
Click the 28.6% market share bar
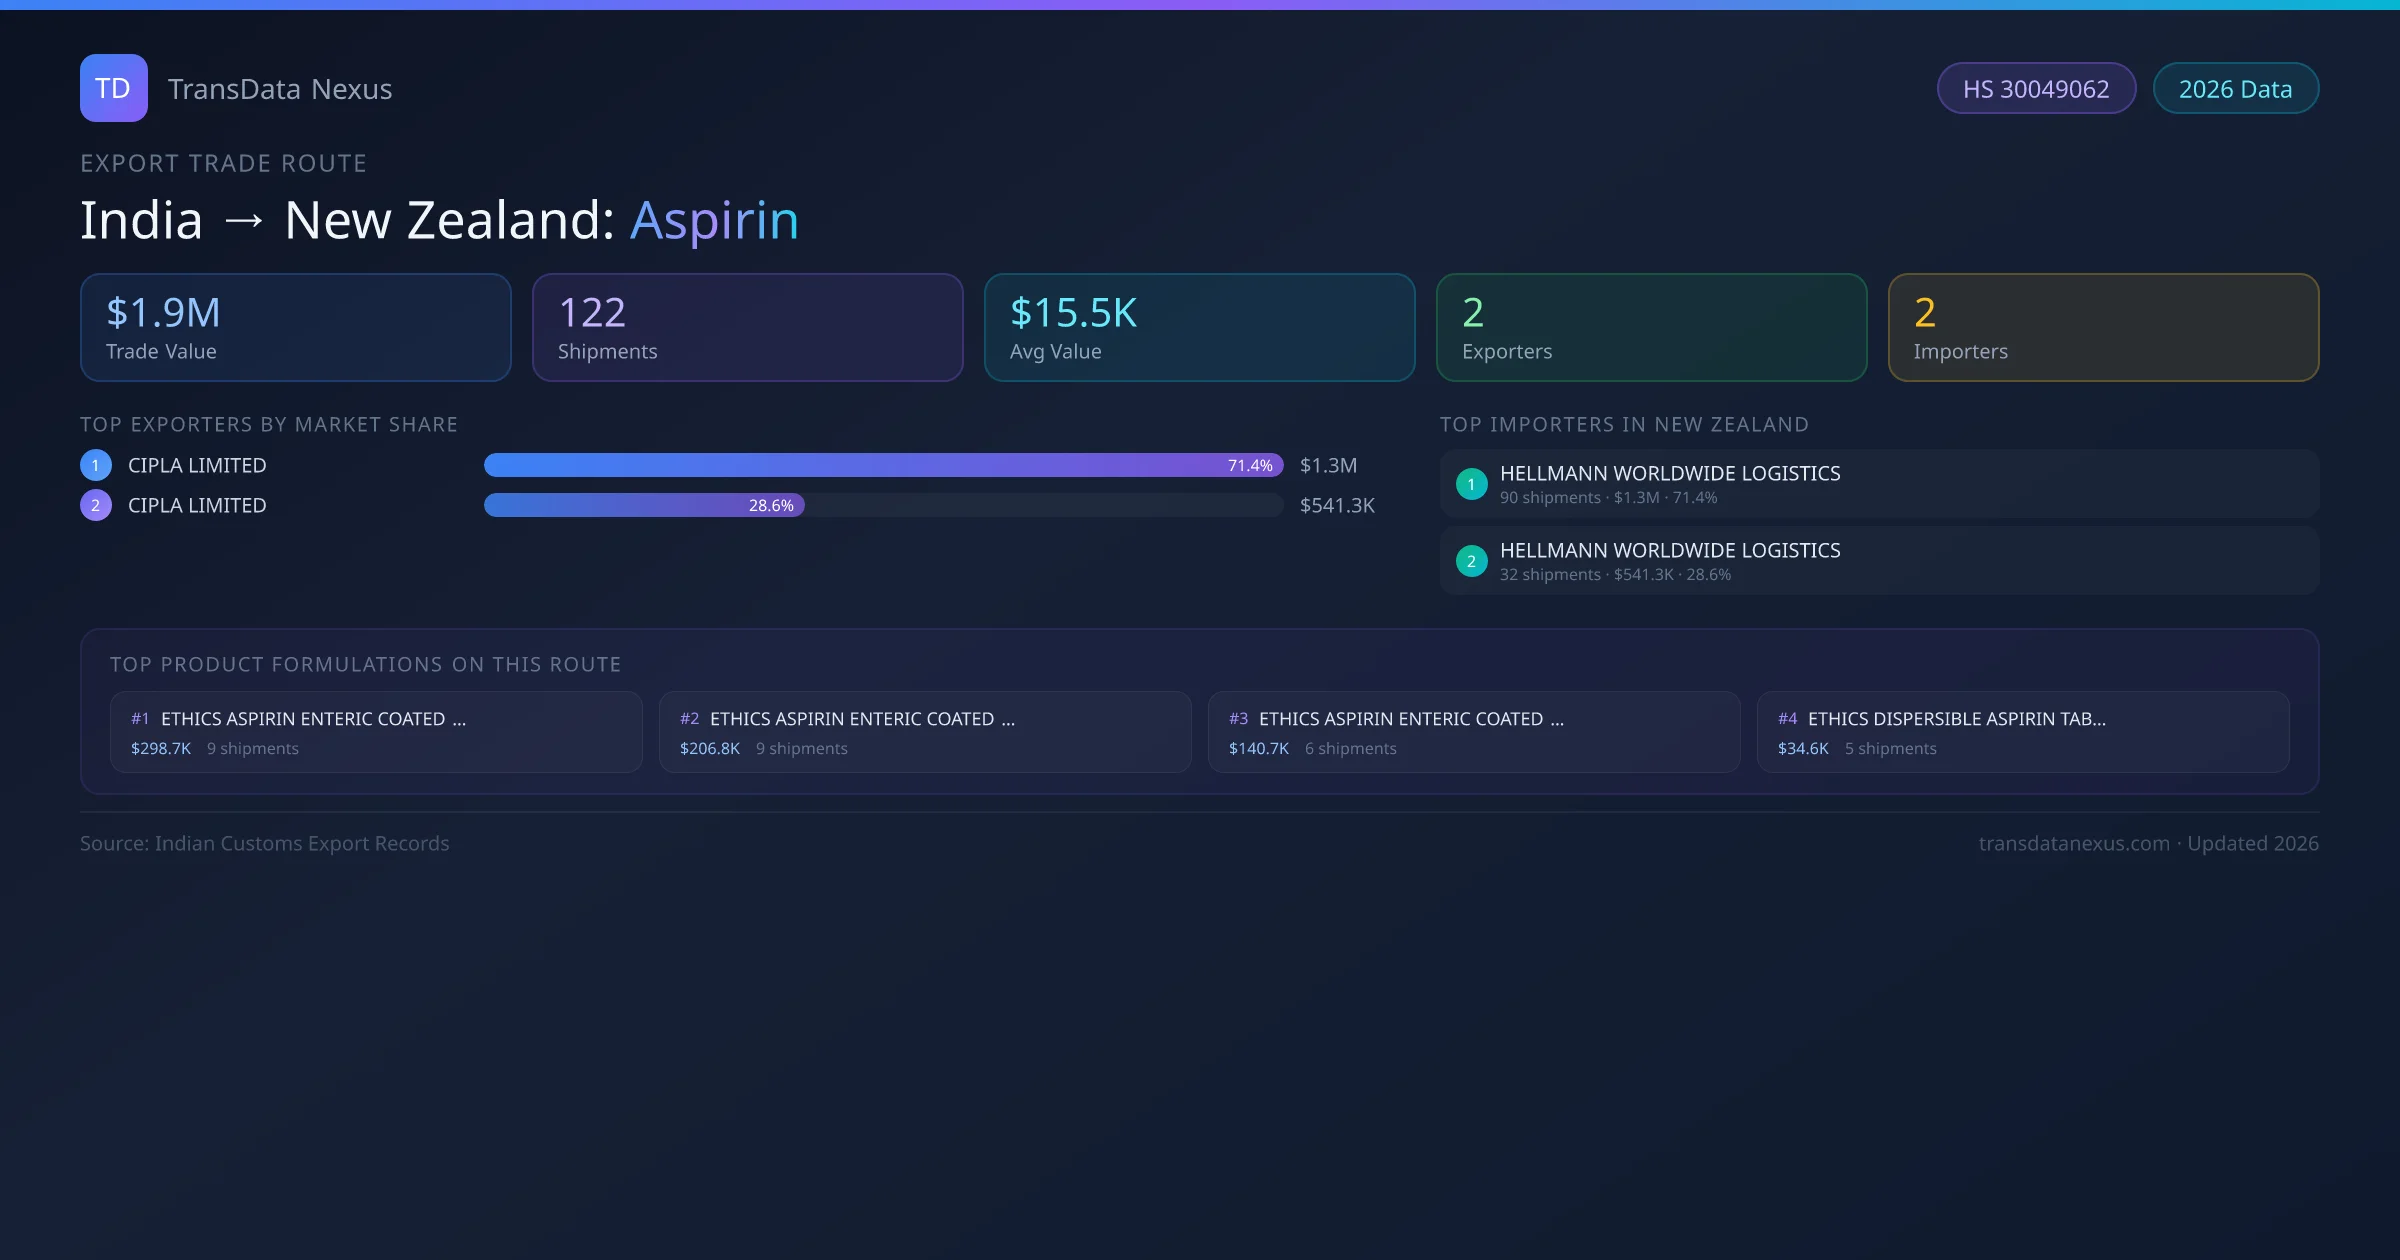point(644,505)
